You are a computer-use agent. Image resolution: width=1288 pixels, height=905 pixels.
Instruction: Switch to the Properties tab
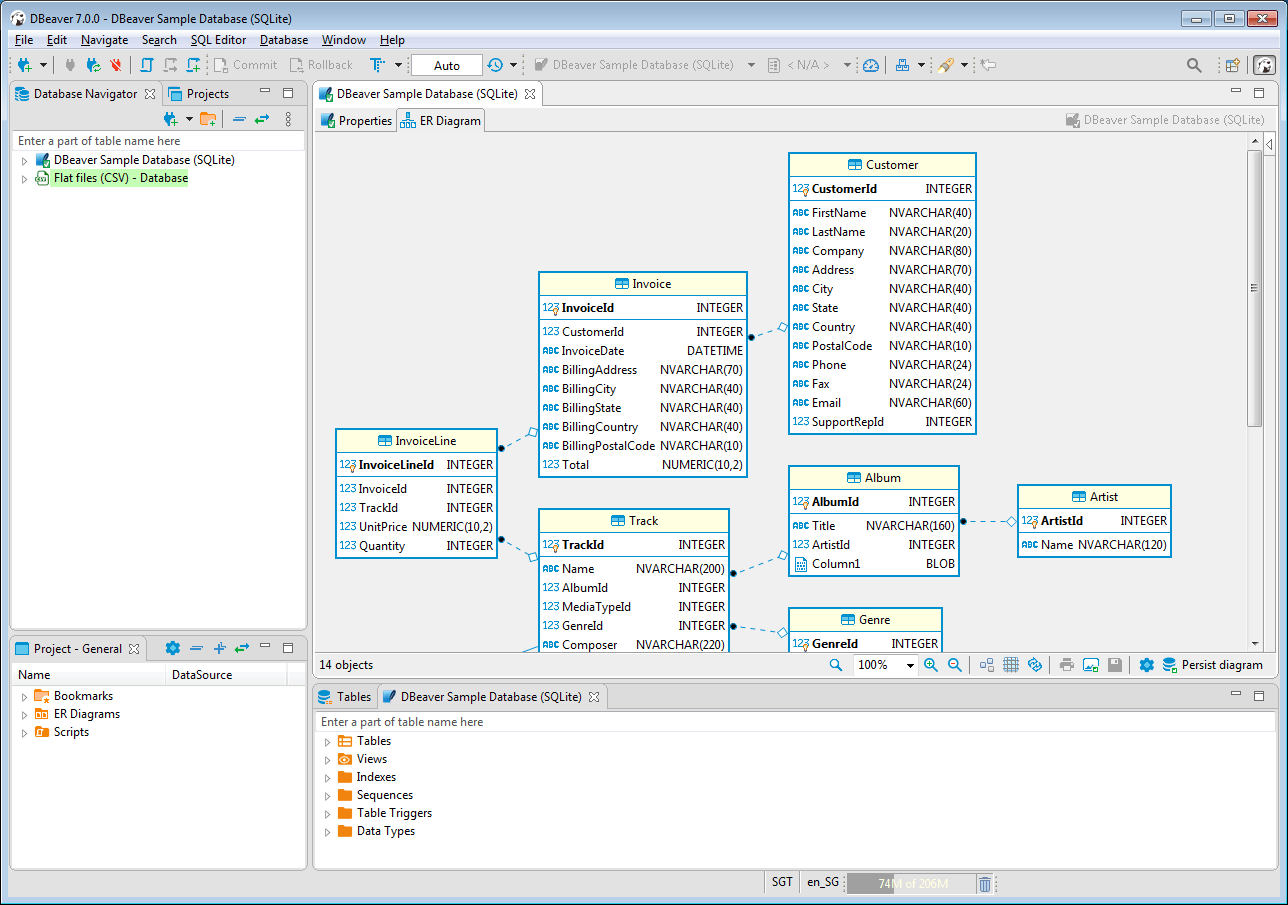tap(356, 121)
